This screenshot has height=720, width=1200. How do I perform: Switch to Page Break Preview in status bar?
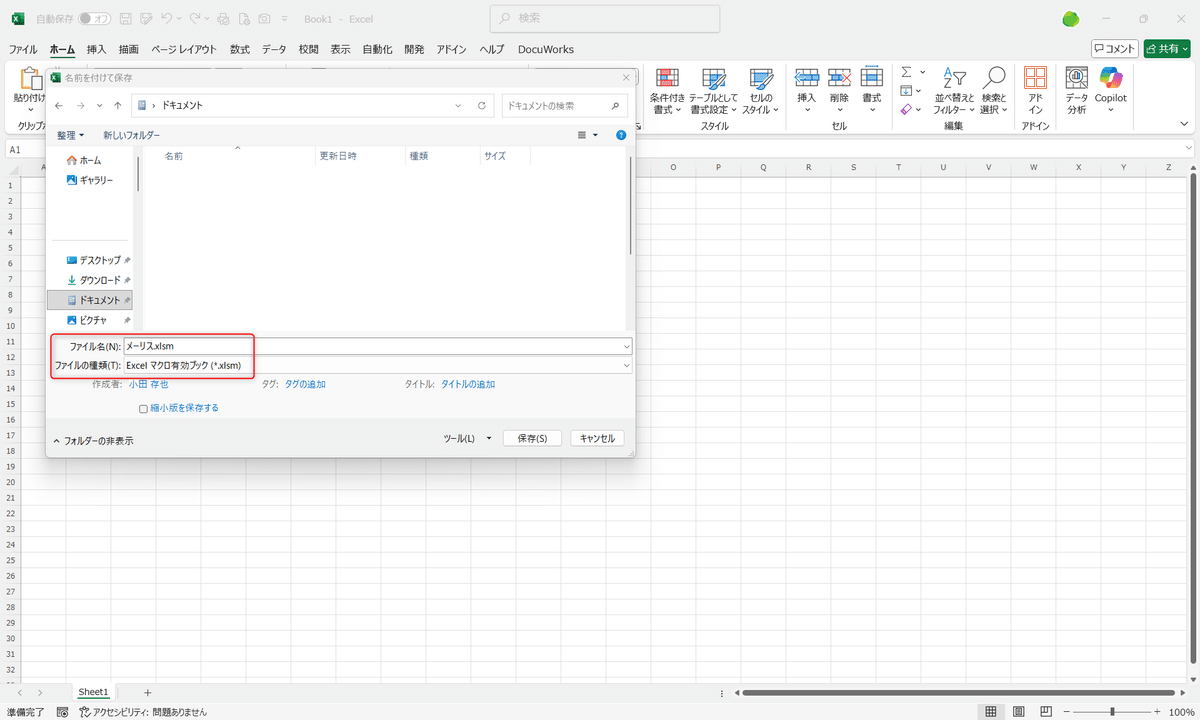coord(1046,711)
